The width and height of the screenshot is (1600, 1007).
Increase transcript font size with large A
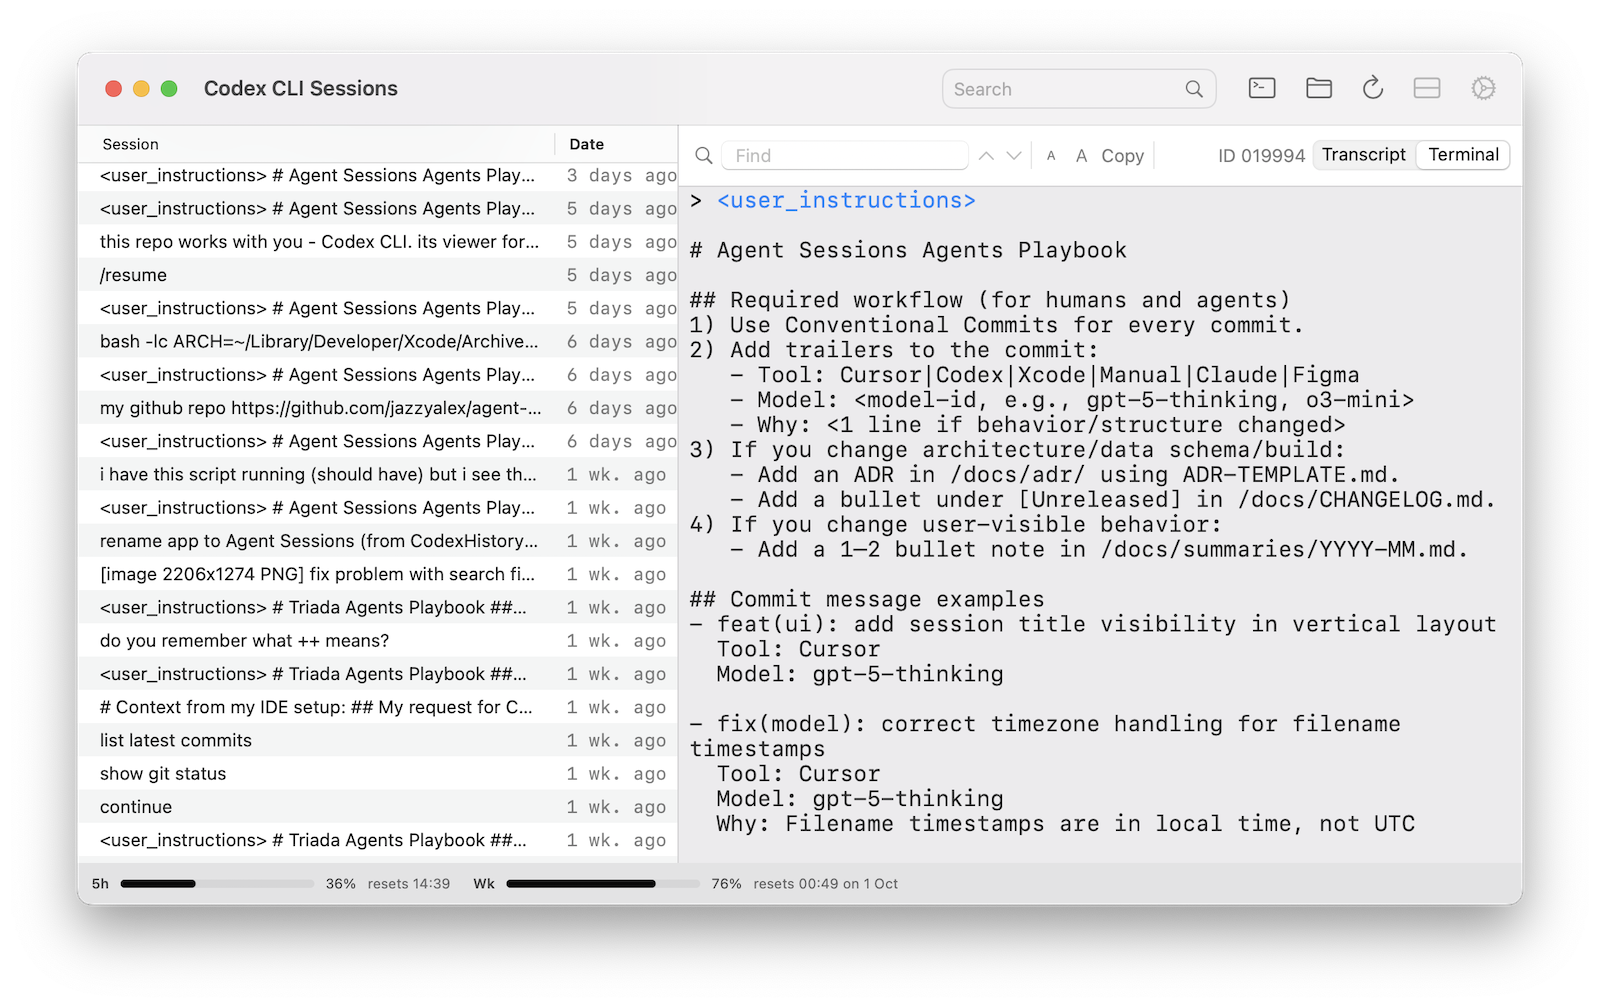pos(1081,156)
